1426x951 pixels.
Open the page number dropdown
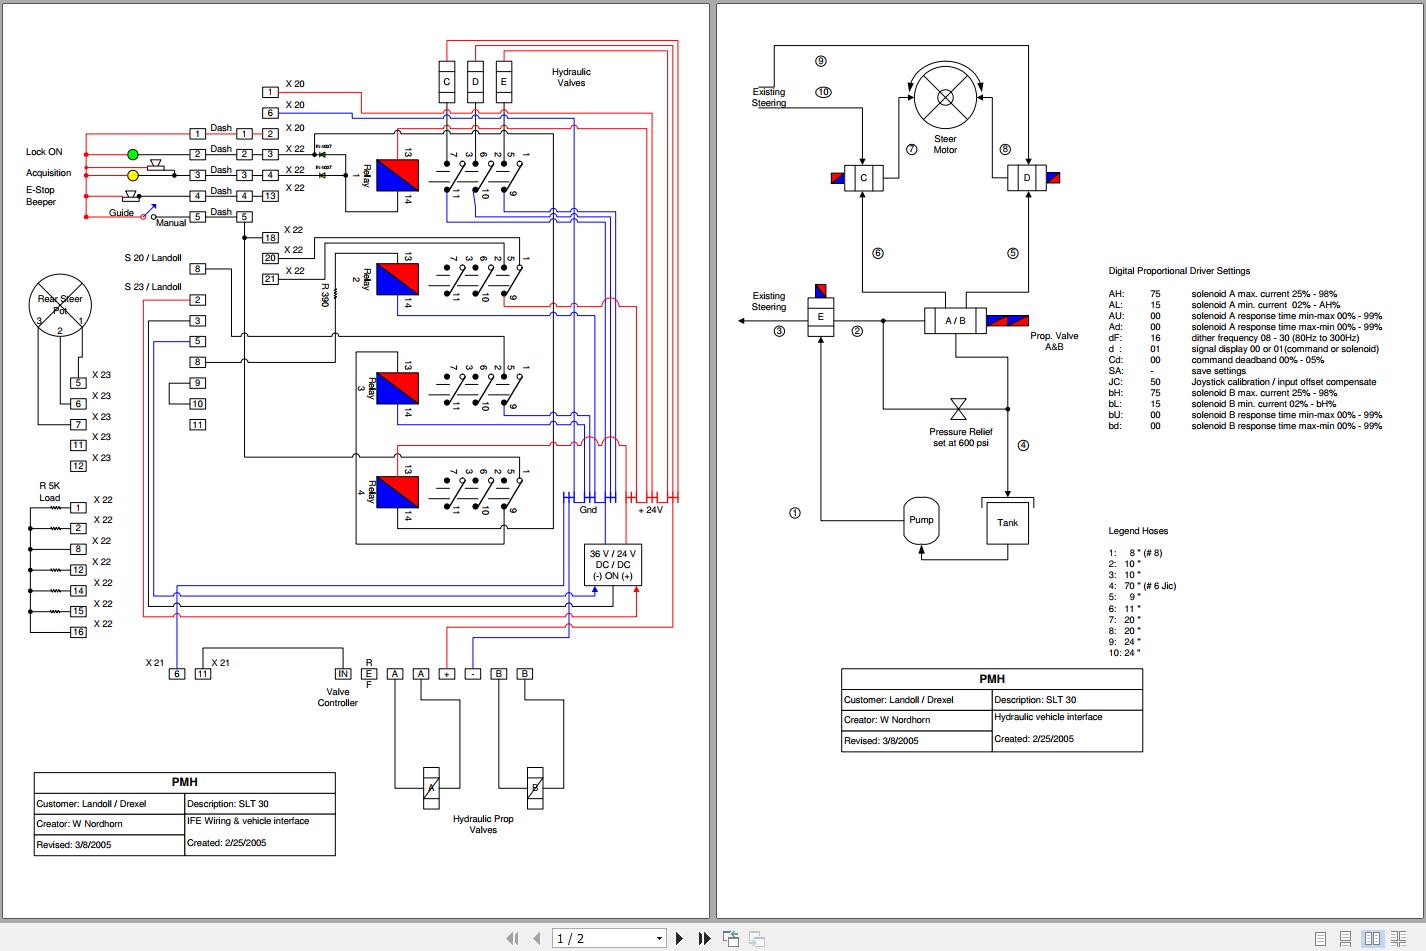point(659,937)
